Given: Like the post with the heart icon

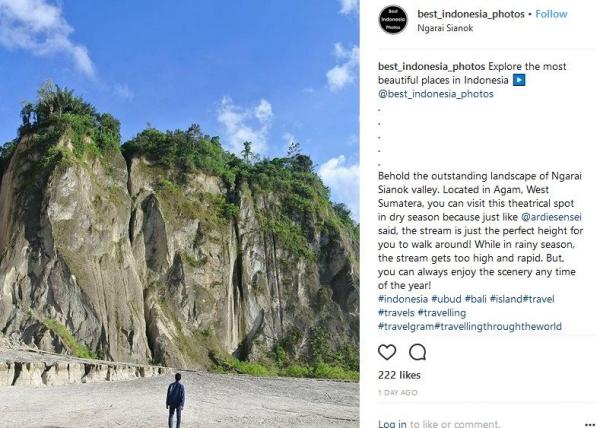Looking at the screenshot, I should point(387,352).
